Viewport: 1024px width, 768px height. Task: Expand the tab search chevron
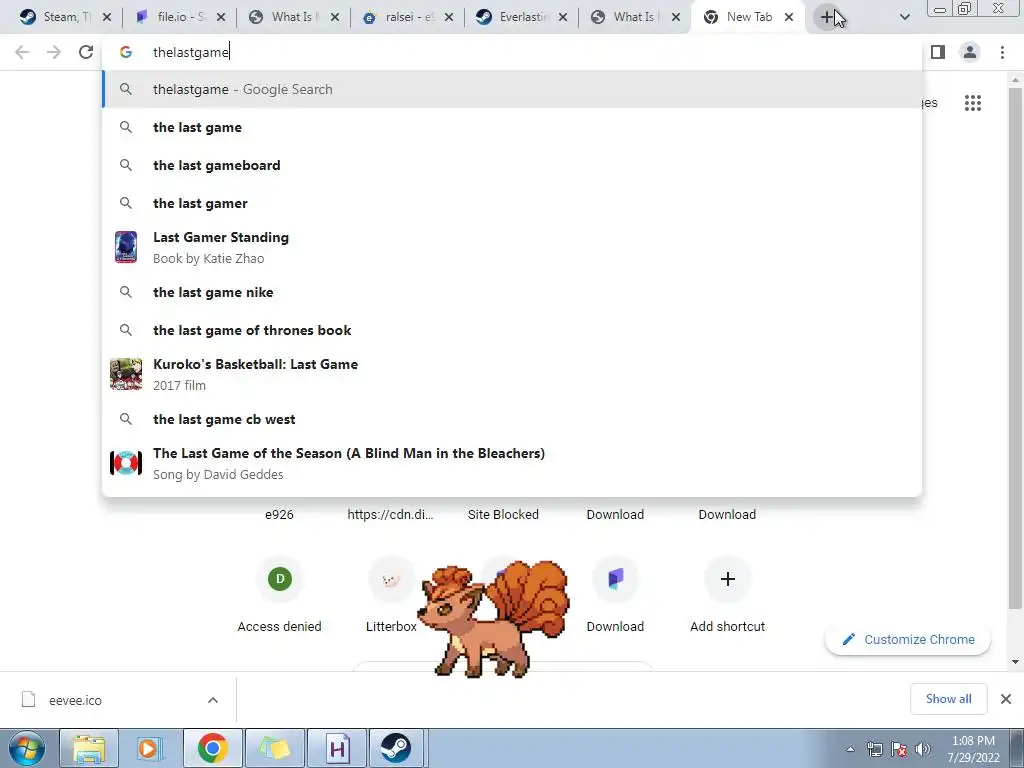click(904, 17)
